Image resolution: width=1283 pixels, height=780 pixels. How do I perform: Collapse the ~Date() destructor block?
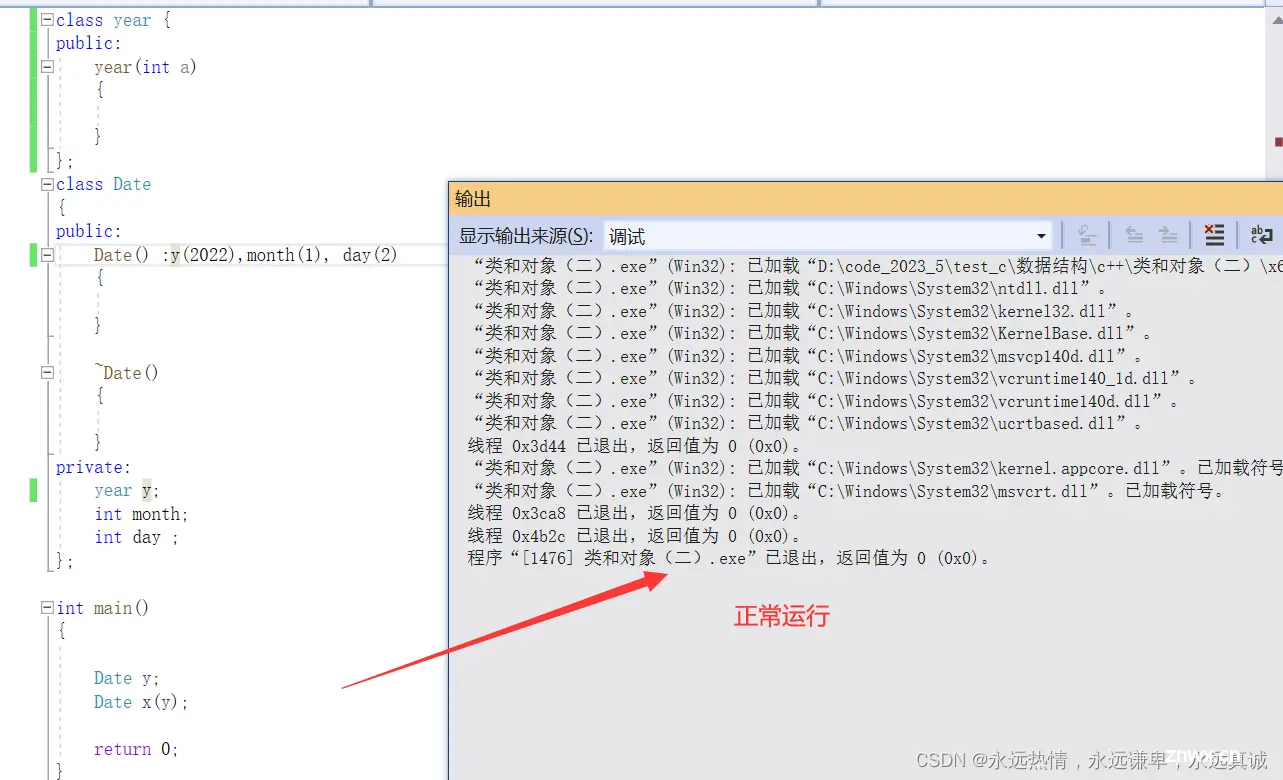click(47, 372)
